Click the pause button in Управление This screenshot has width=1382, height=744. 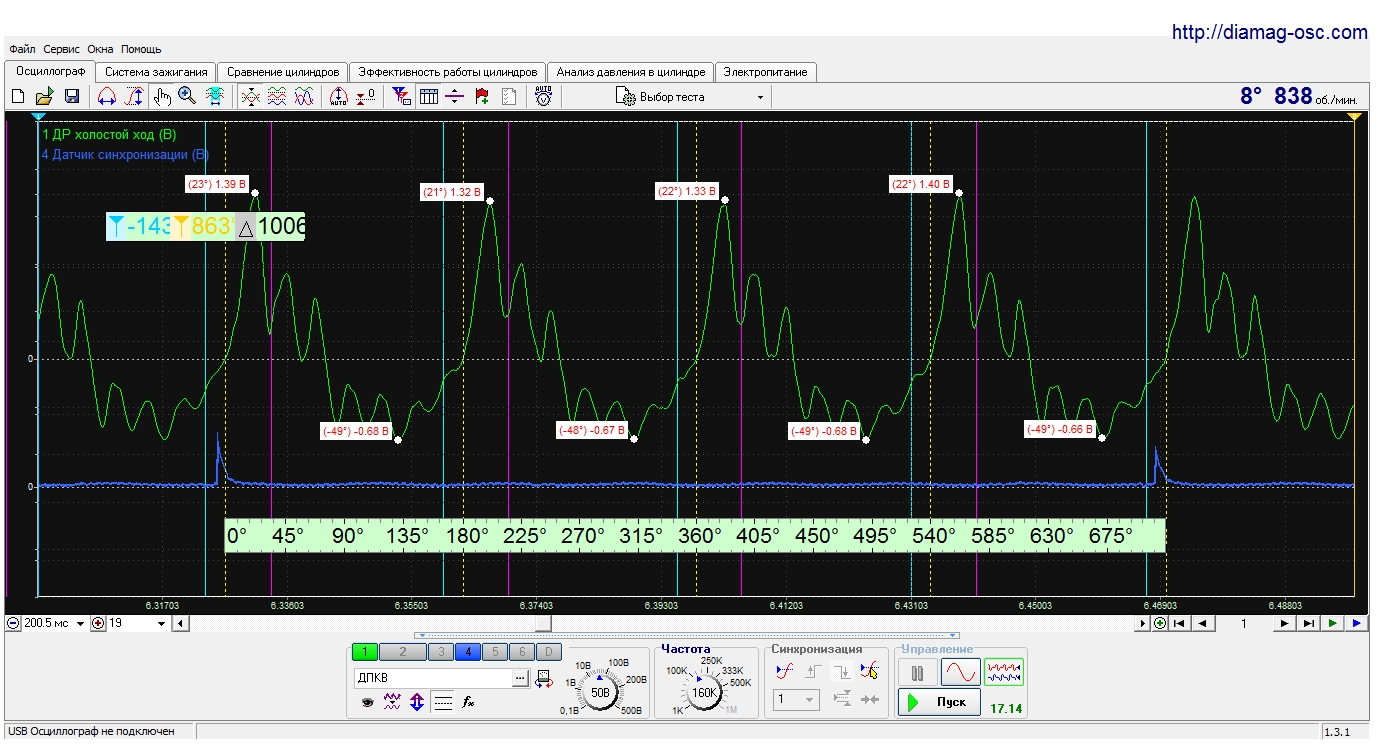(917, 673)
